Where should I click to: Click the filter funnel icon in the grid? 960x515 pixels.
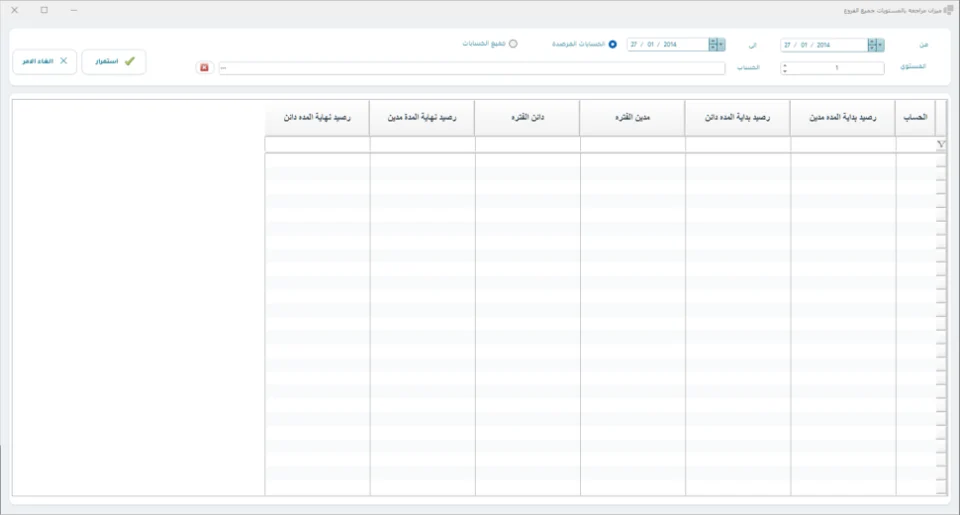pyautogui.click(x=940, y=145)
